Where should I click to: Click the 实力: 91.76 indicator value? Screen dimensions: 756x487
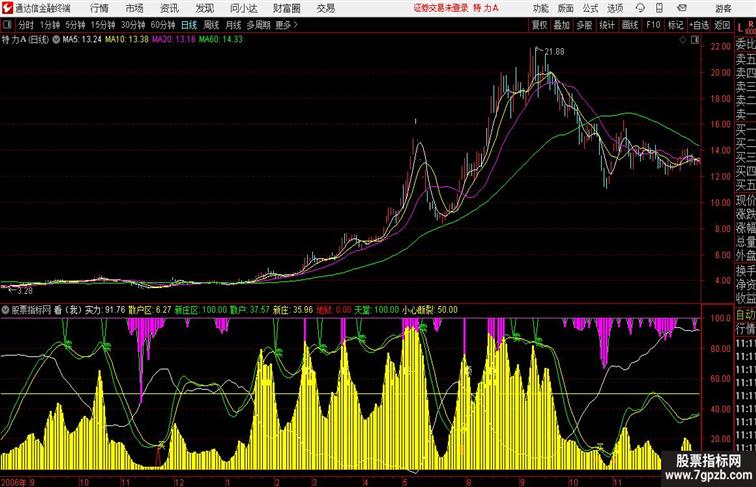click(105, 310)
